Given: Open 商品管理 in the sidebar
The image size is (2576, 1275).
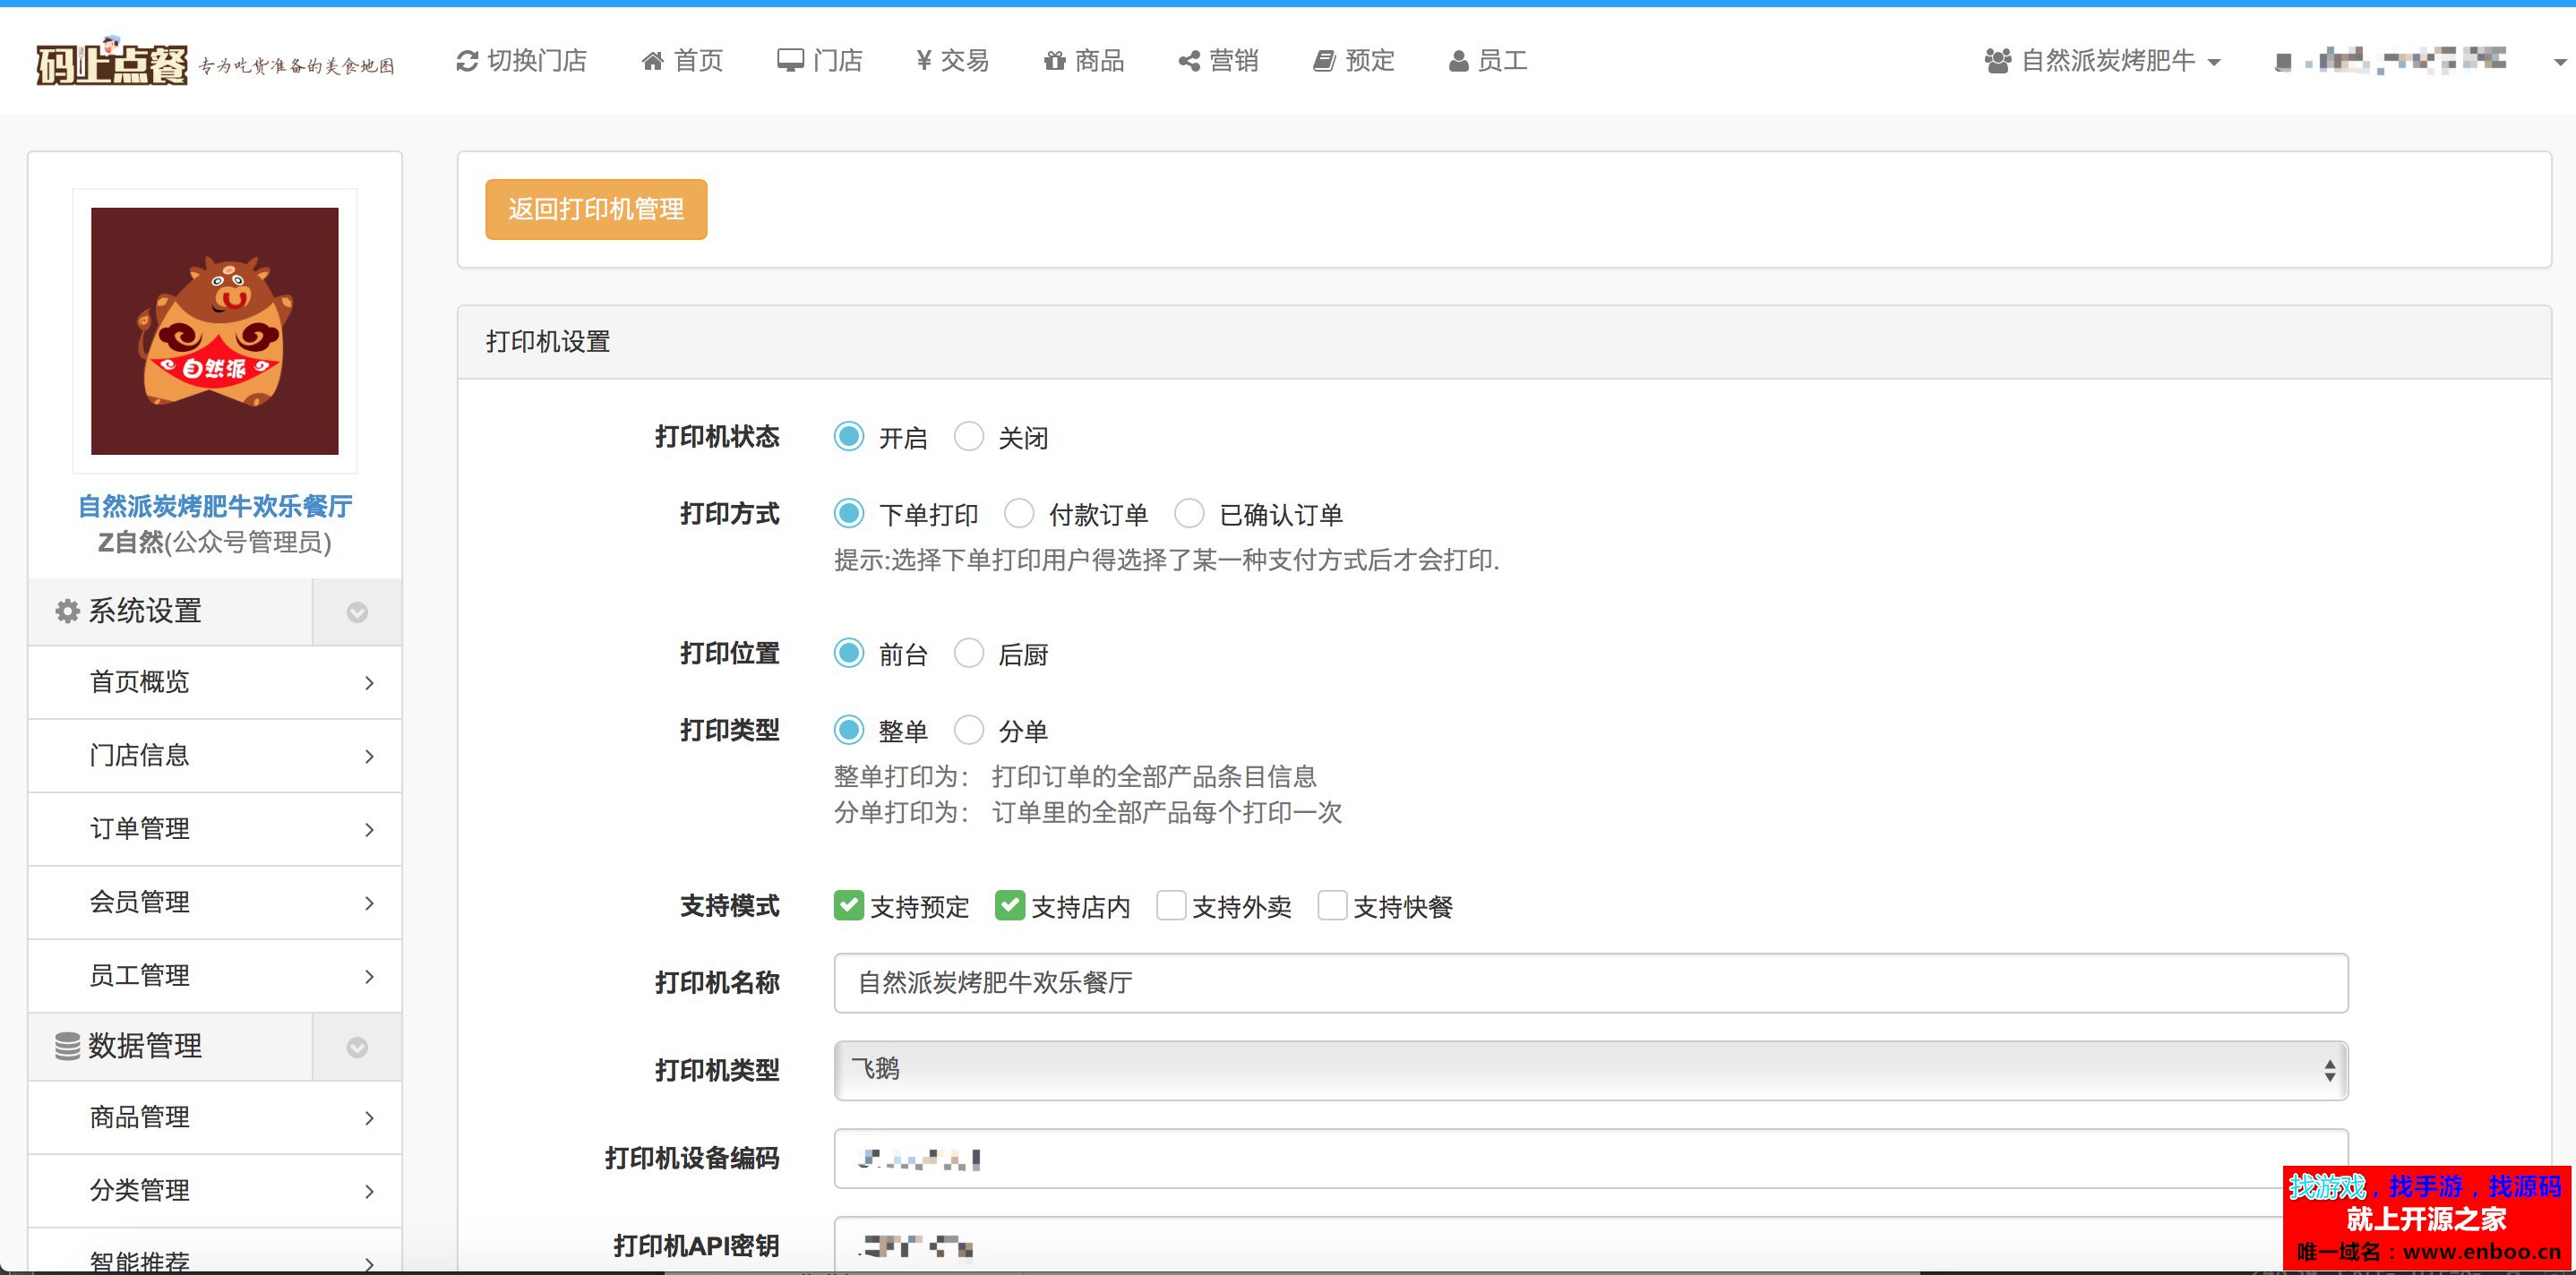Looking at the screenshot, I should tap(215, 1118).
